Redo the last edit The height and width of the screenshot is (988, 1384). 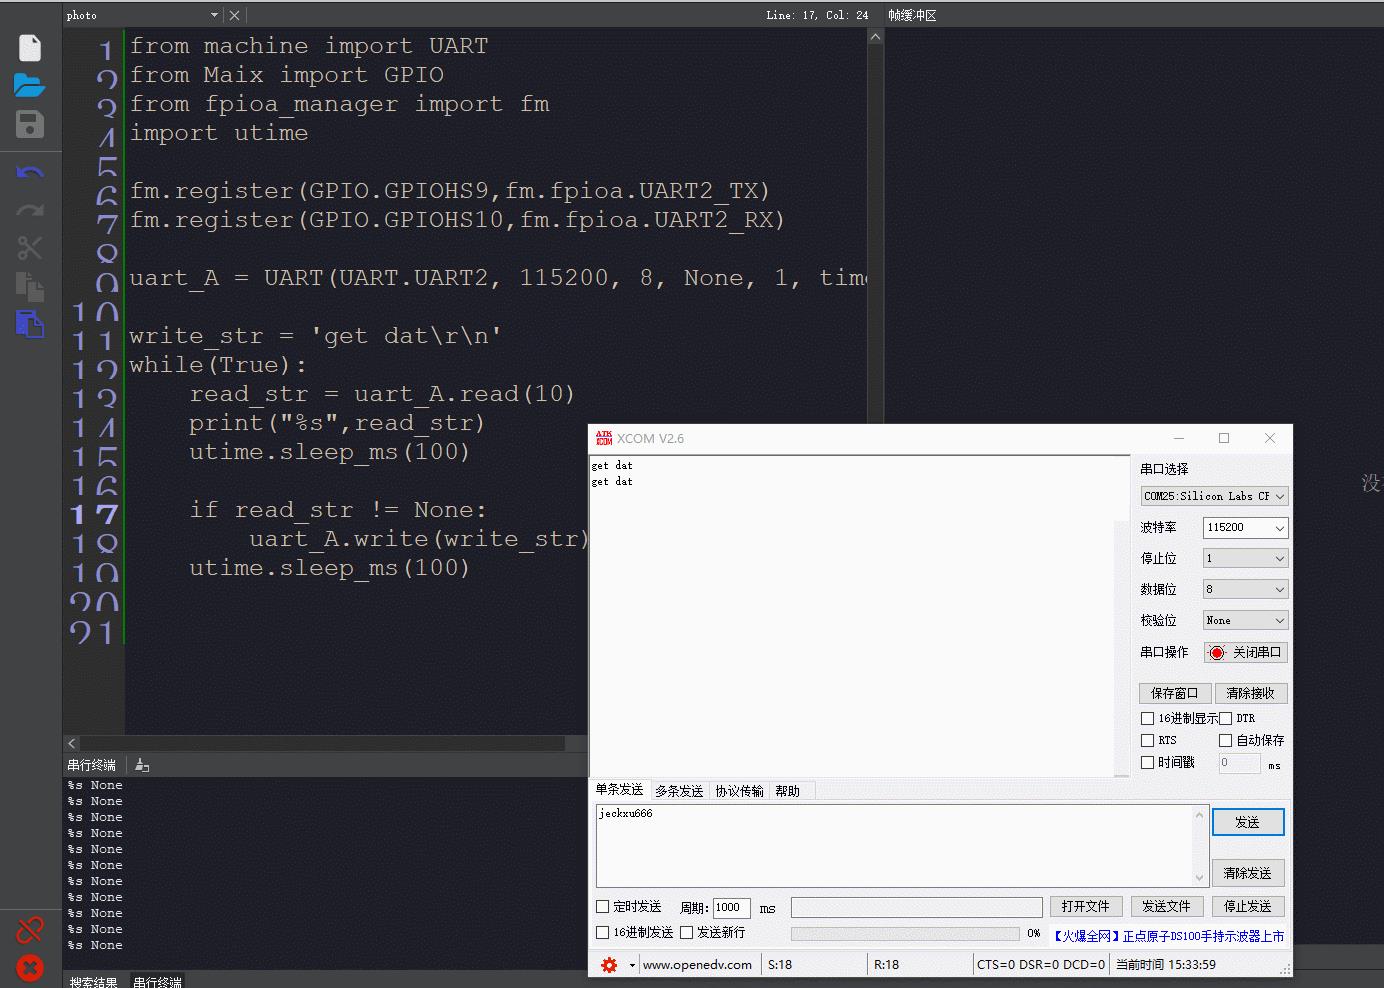pos(30,210)
